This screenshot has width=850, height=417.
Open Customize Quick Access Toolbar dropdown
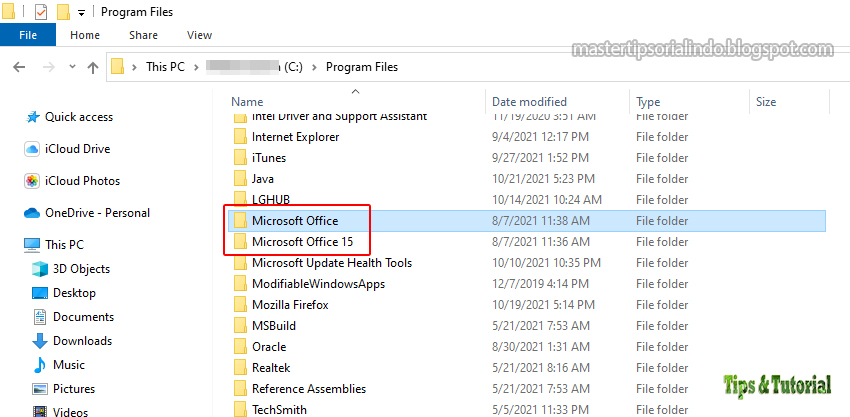tap(81, 12)
